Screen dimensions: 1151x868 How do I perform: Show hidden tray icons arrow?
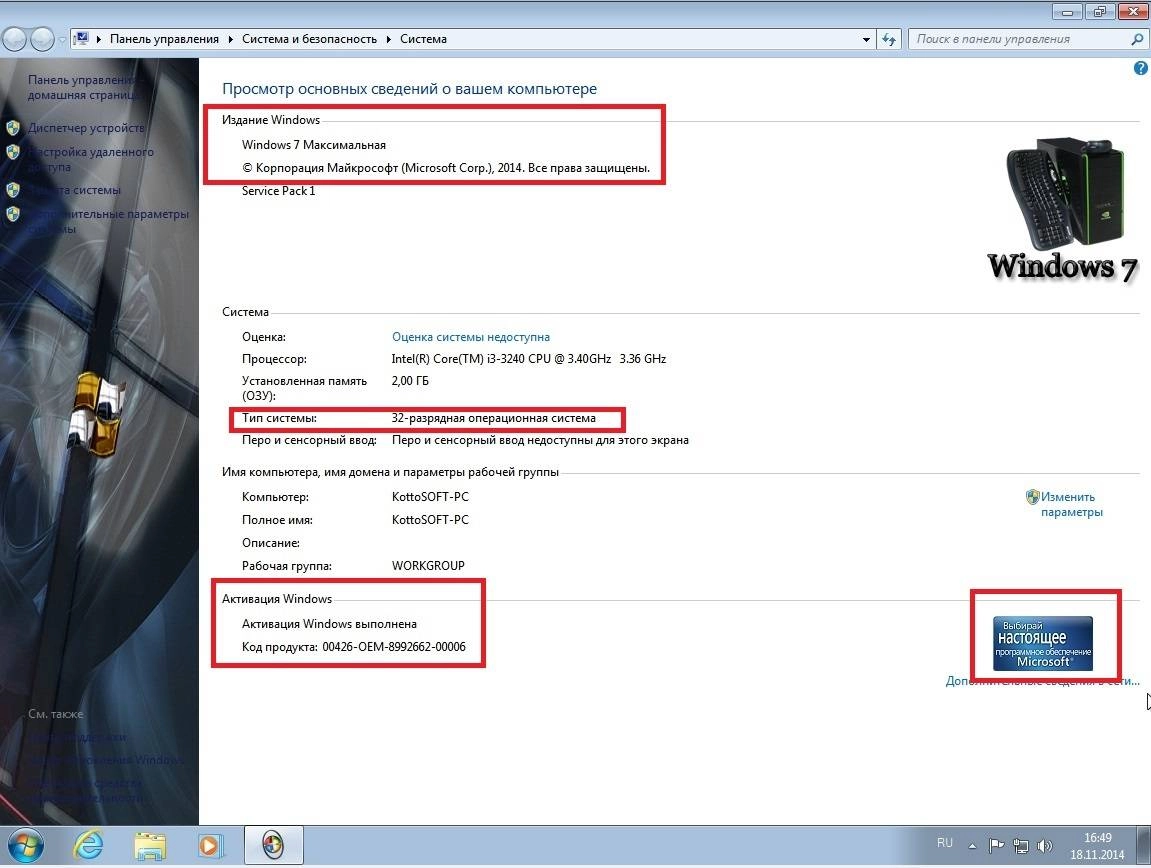click(972, 846)
